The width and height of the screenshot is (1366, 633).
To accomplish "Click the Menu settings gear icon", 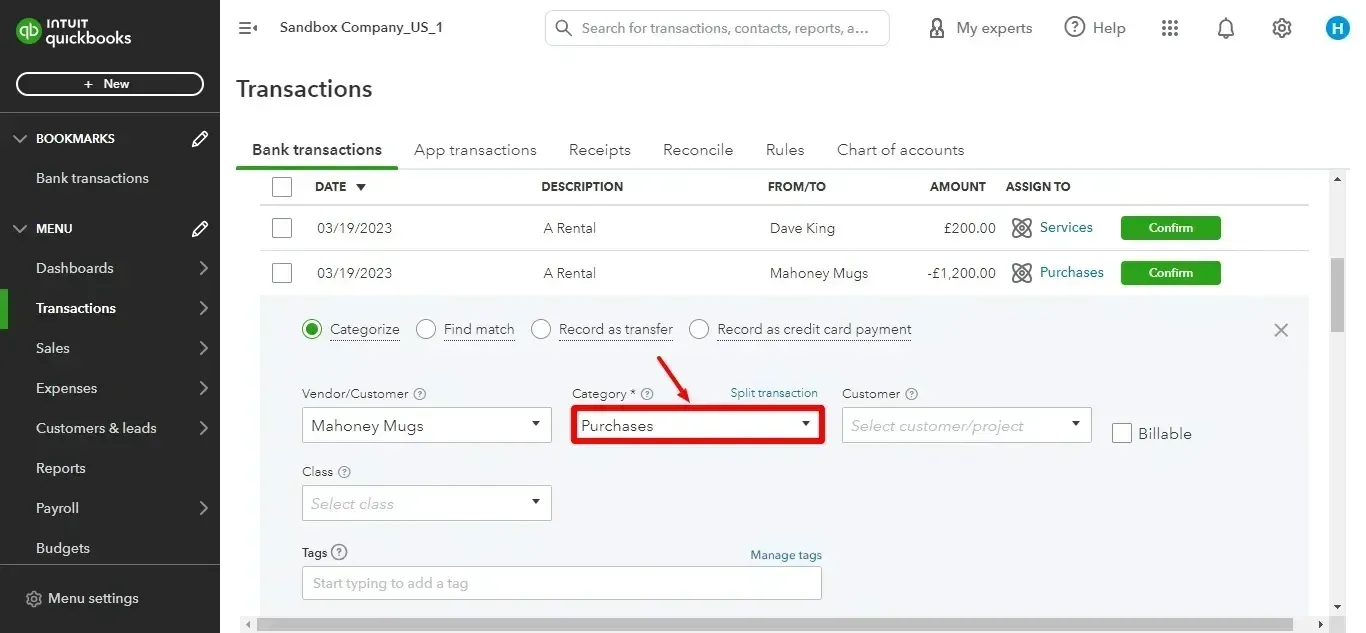I will [34, 599].
